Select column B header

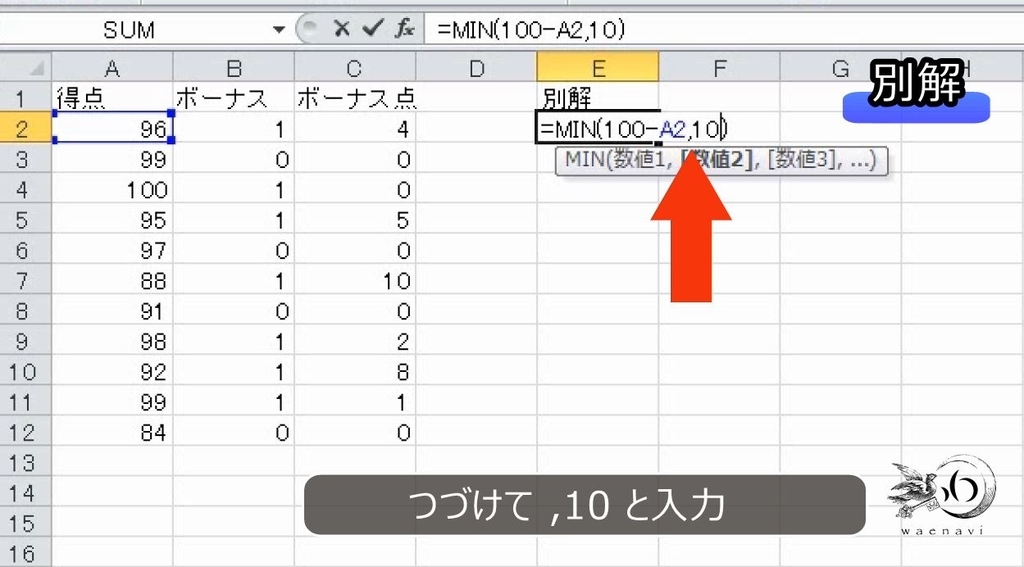(234, 68)
